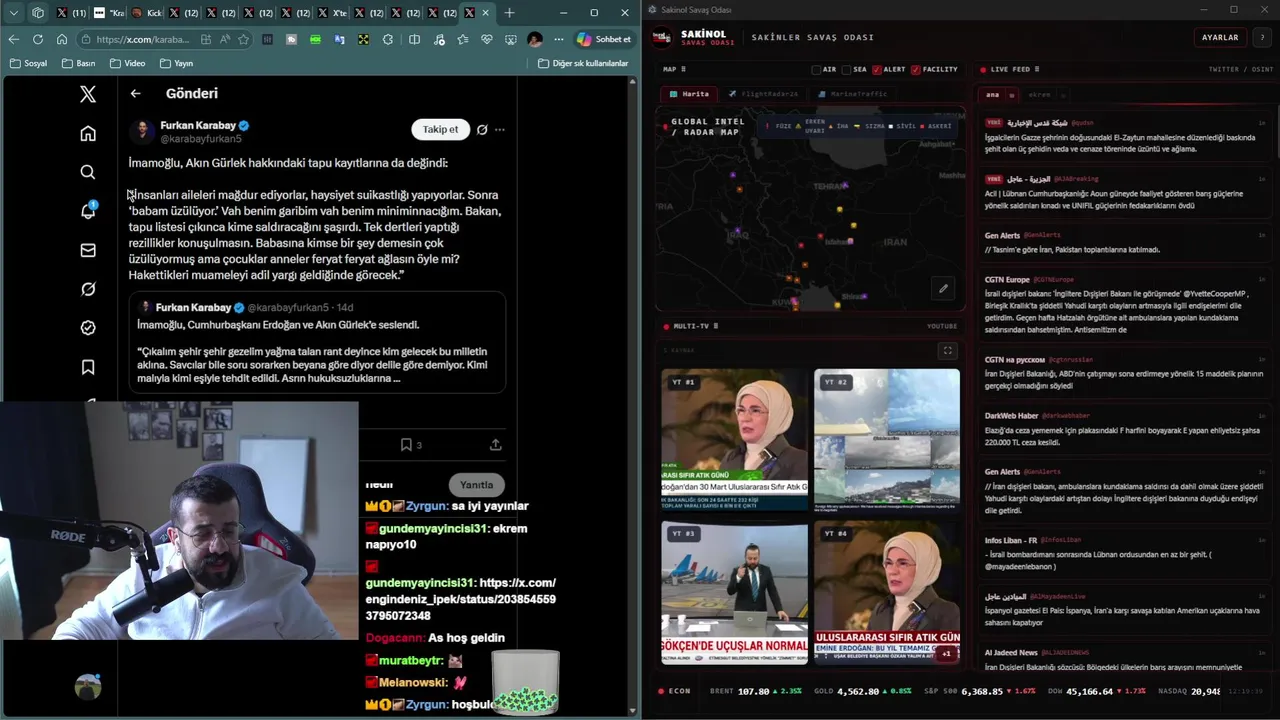
Task: Open the Video bookmarks folder
Action: tap(128, 63)
